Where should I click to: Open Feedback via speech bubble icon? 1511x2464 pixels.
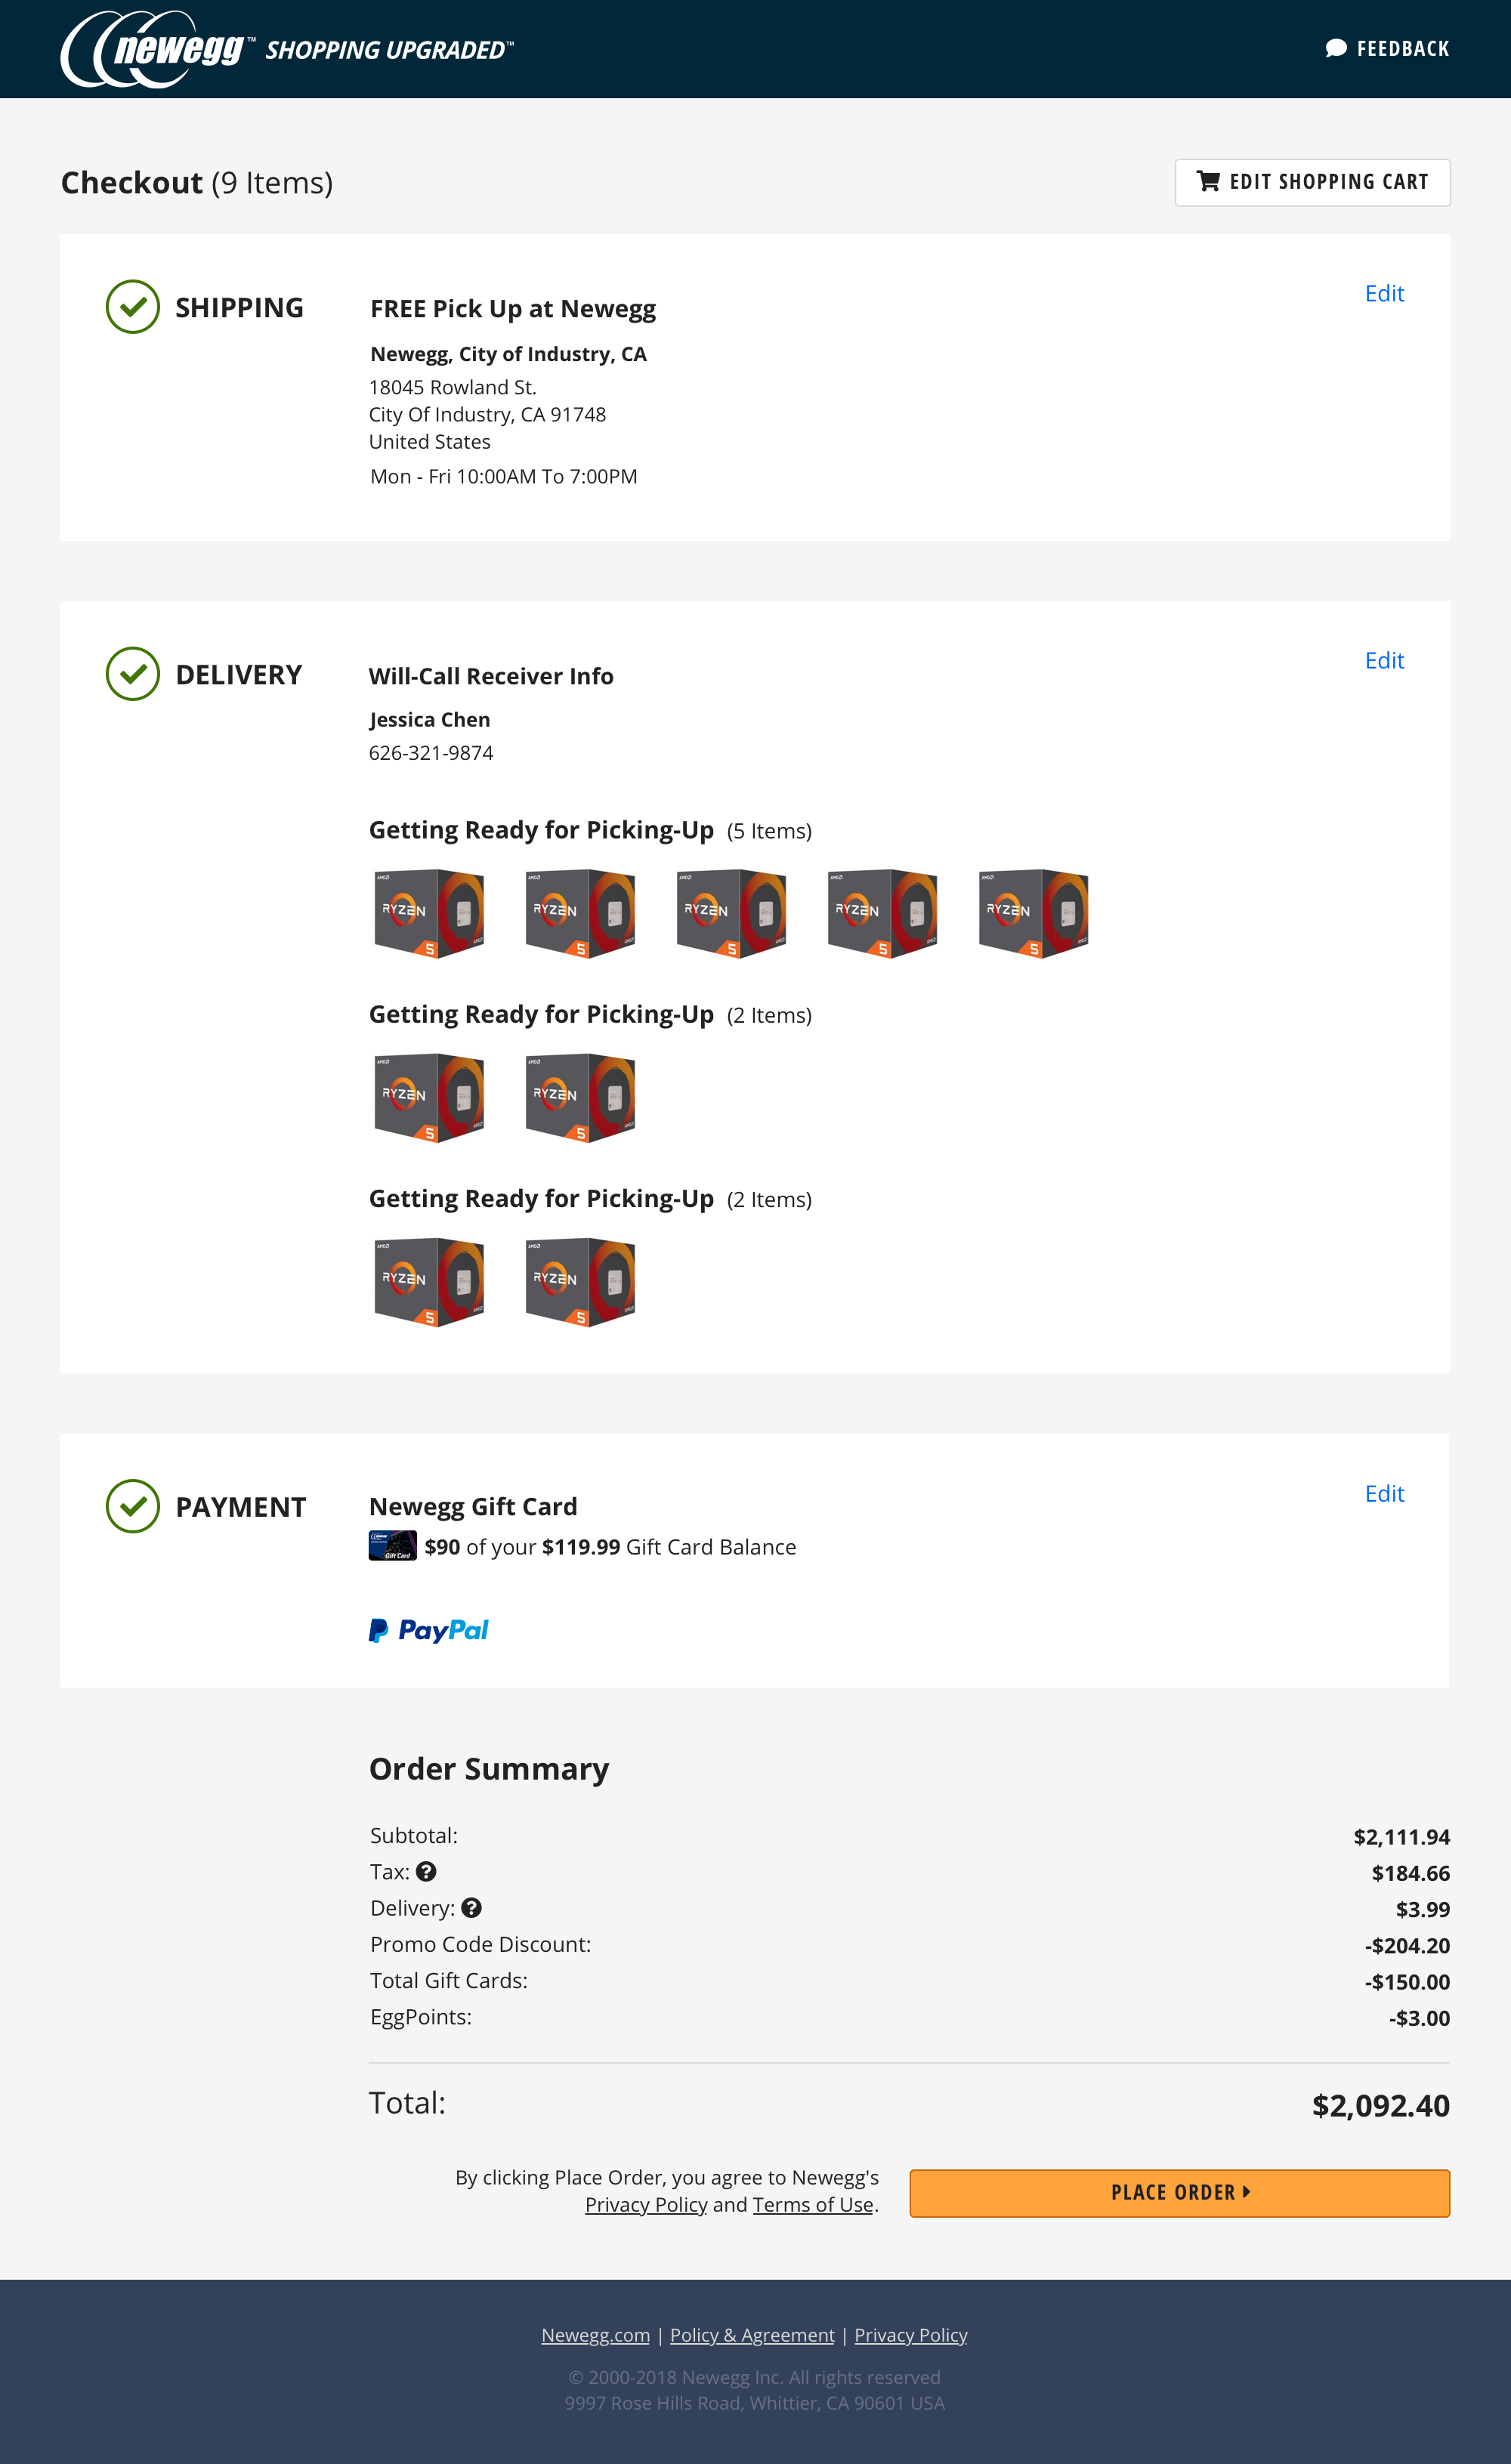[x=1335, y=48]
